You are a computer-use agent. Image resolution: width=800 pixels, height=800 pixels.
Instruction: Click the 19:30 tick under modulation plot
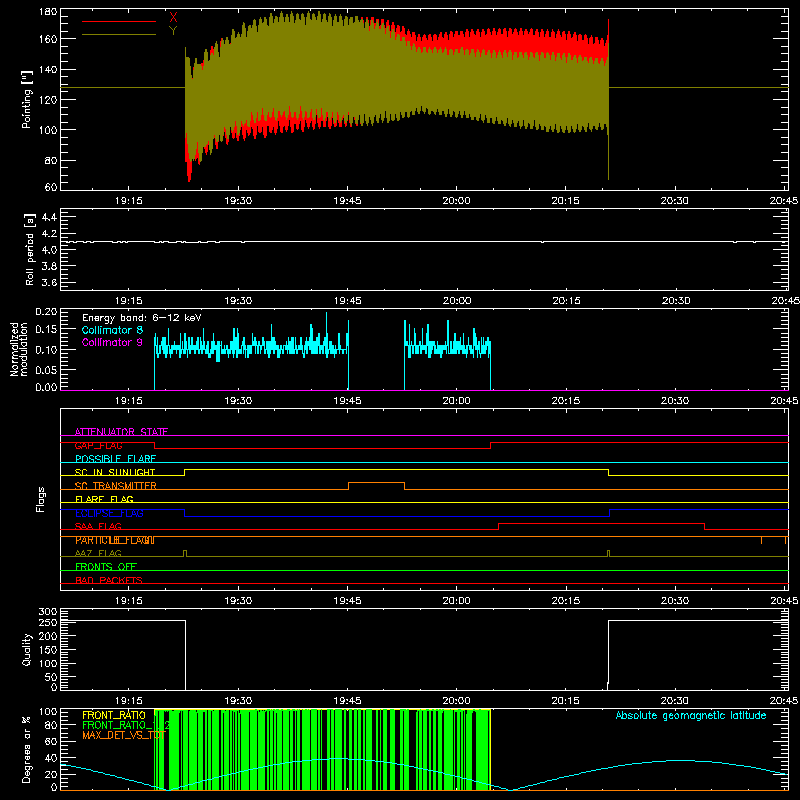(x=238, y=401)
